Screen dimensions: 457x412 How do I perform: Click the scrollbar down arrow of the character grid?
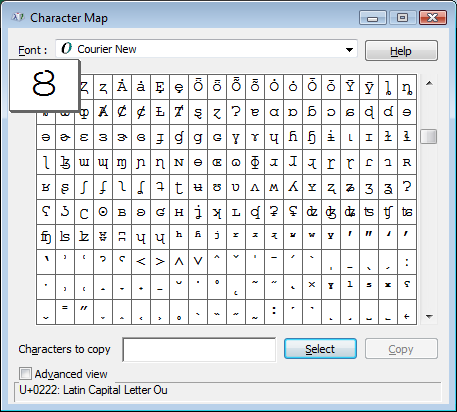point(429,317)
